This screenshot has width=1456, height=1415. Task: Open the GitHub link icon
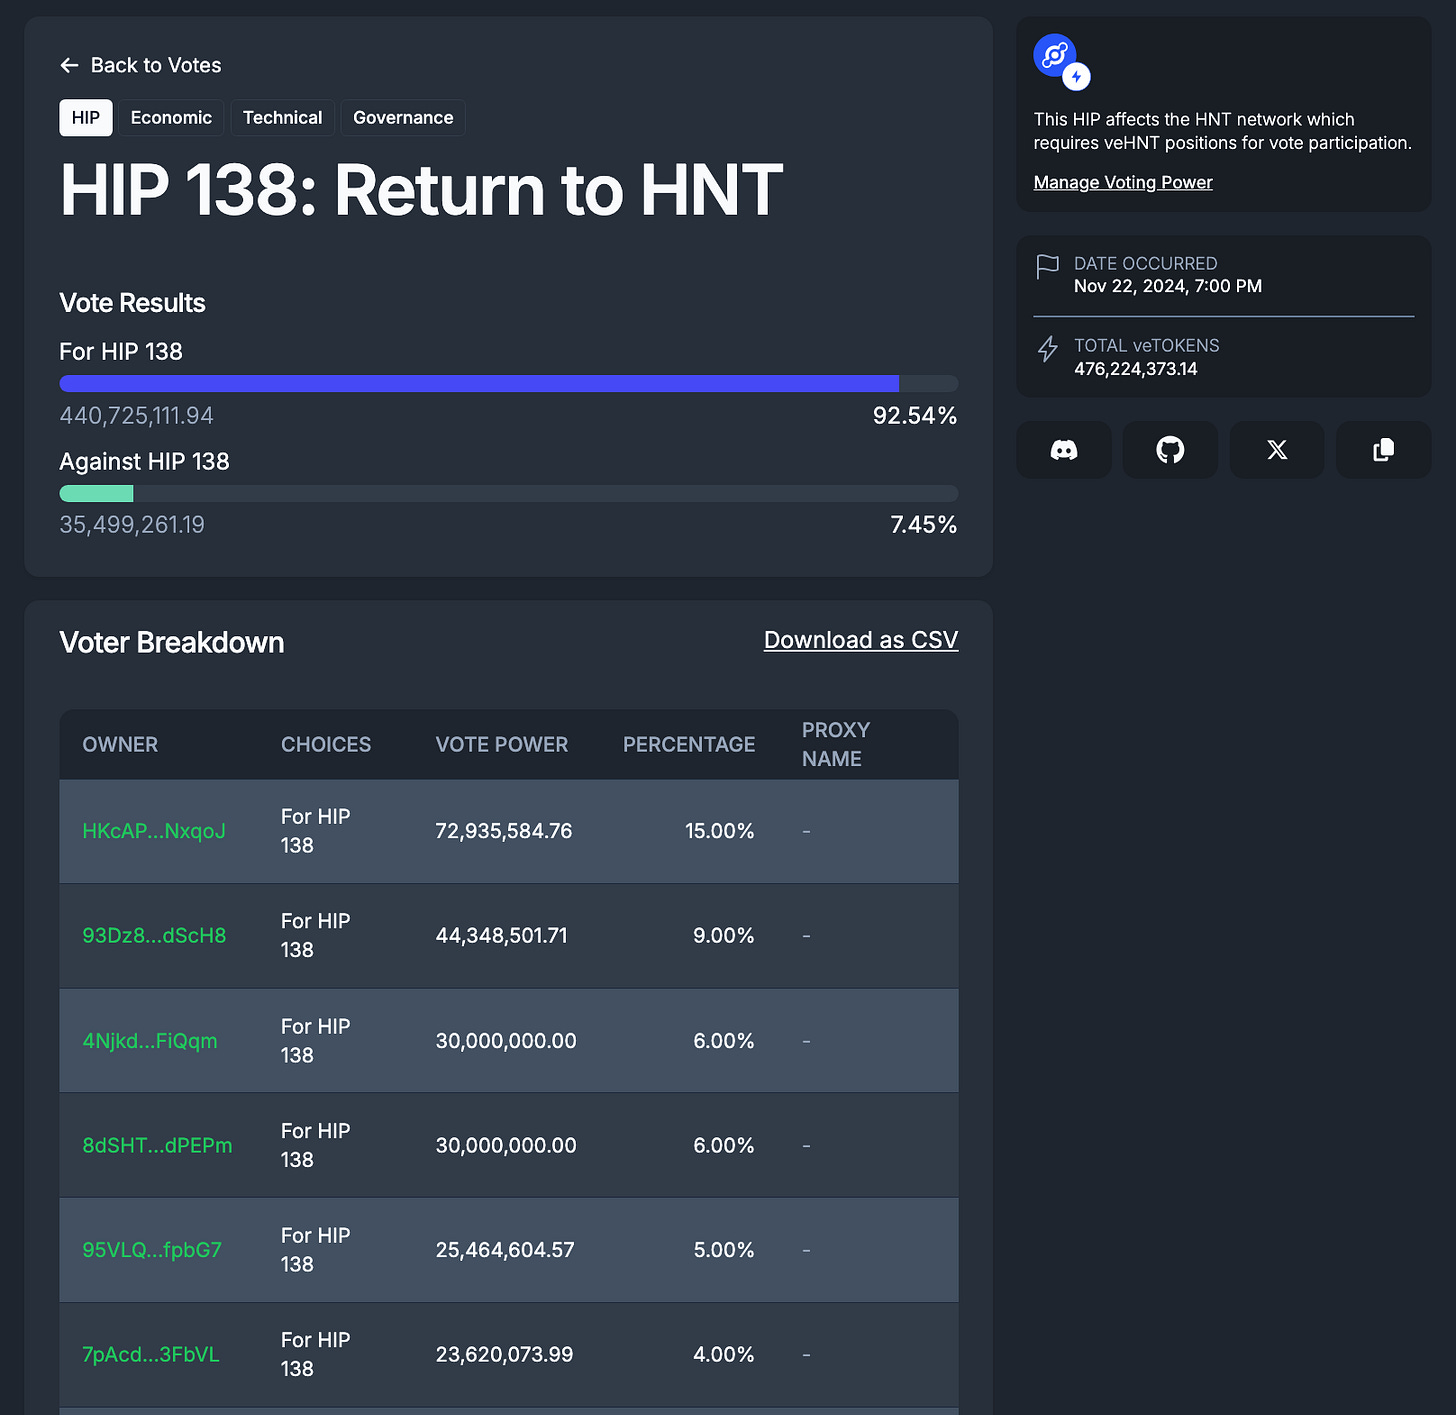tap(1170, 450)
